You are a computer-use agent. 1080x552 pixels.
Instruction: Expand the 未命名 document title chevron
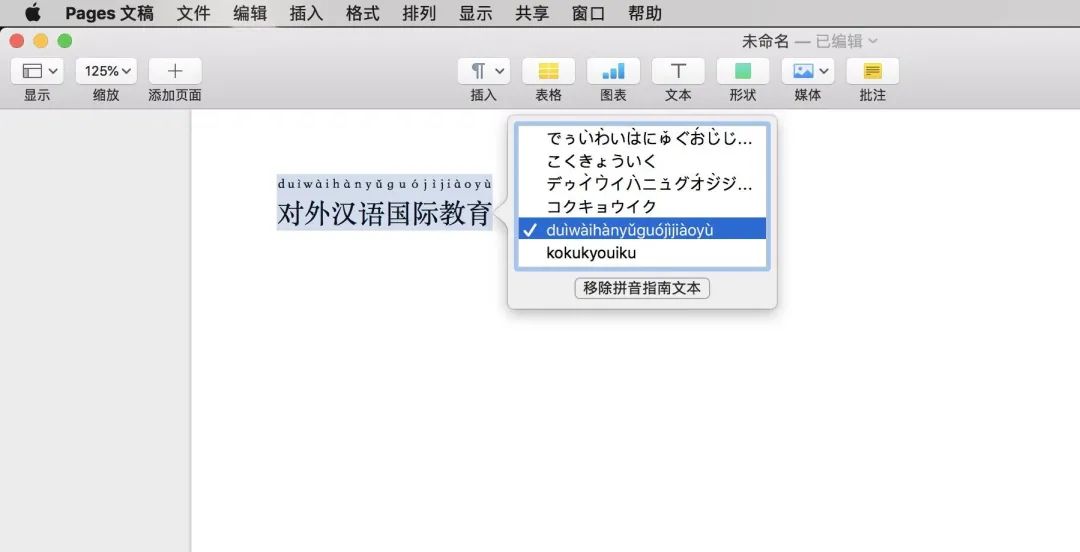(x=873, y=41)
